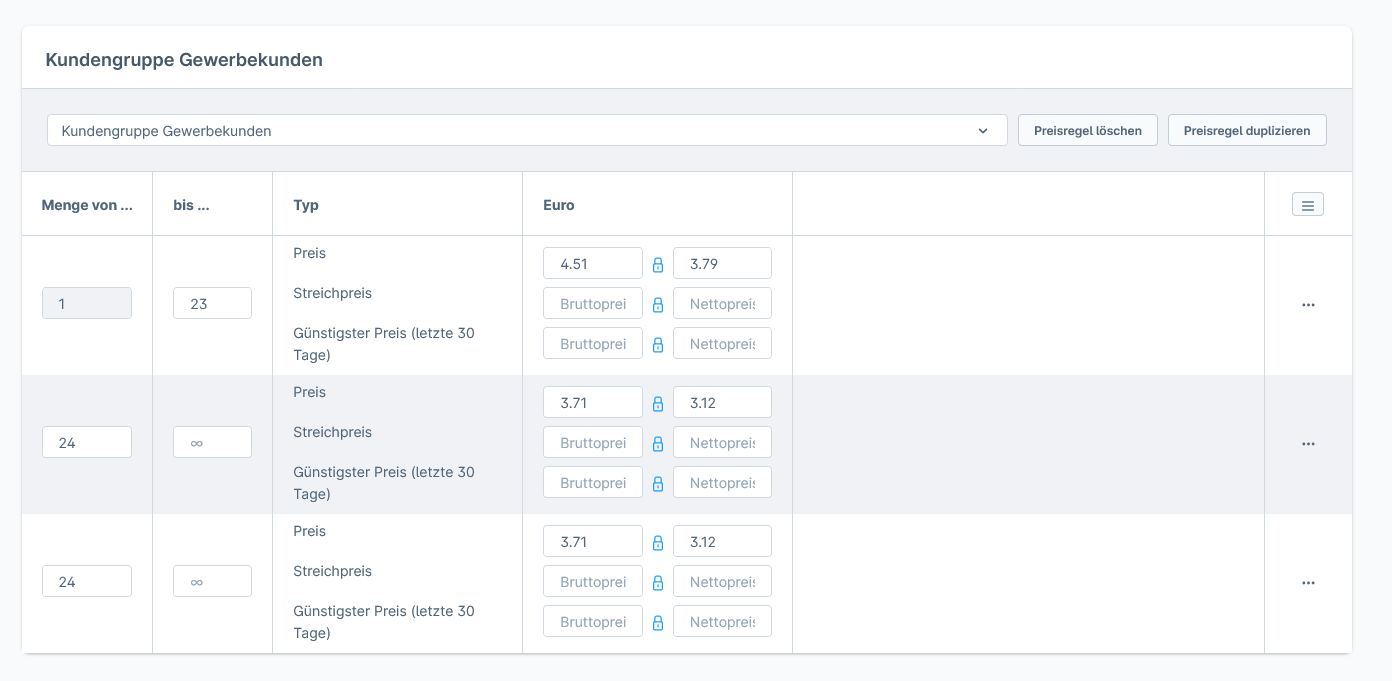Open column settings list icon

click(1308, 205)
